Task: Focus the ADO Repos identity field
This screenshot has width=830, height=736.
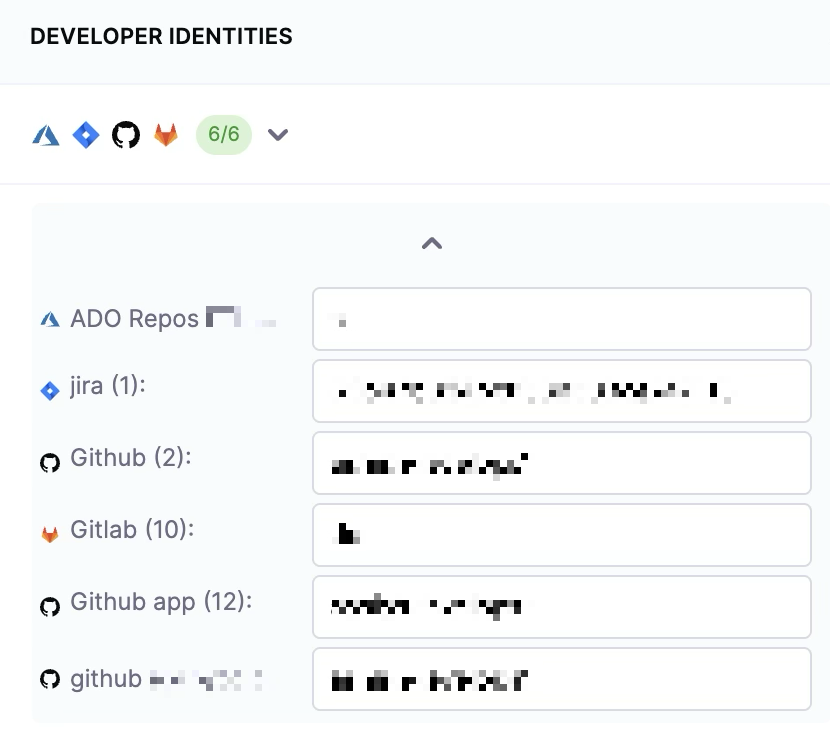Action: [x=561, y=319]
